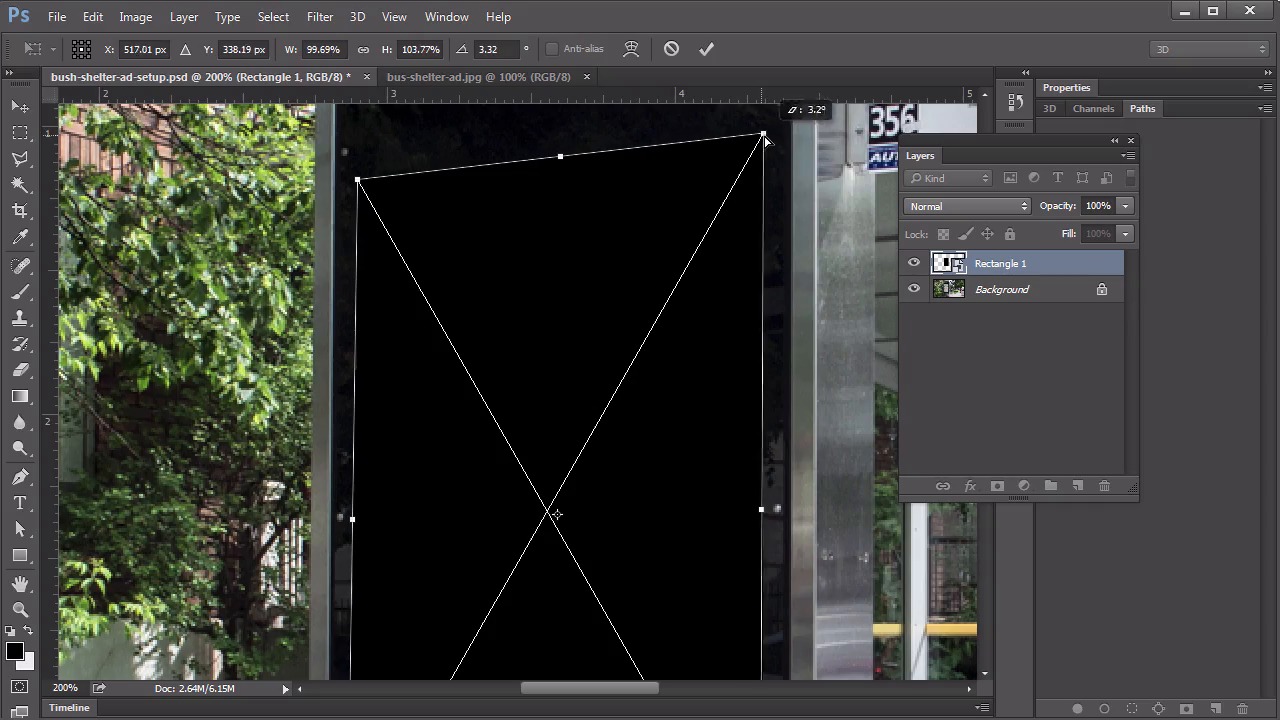The height and width of the screenshot is (720, 1280).
Task: Hide the Rectangle 1 layer
Action: (914, 263)
